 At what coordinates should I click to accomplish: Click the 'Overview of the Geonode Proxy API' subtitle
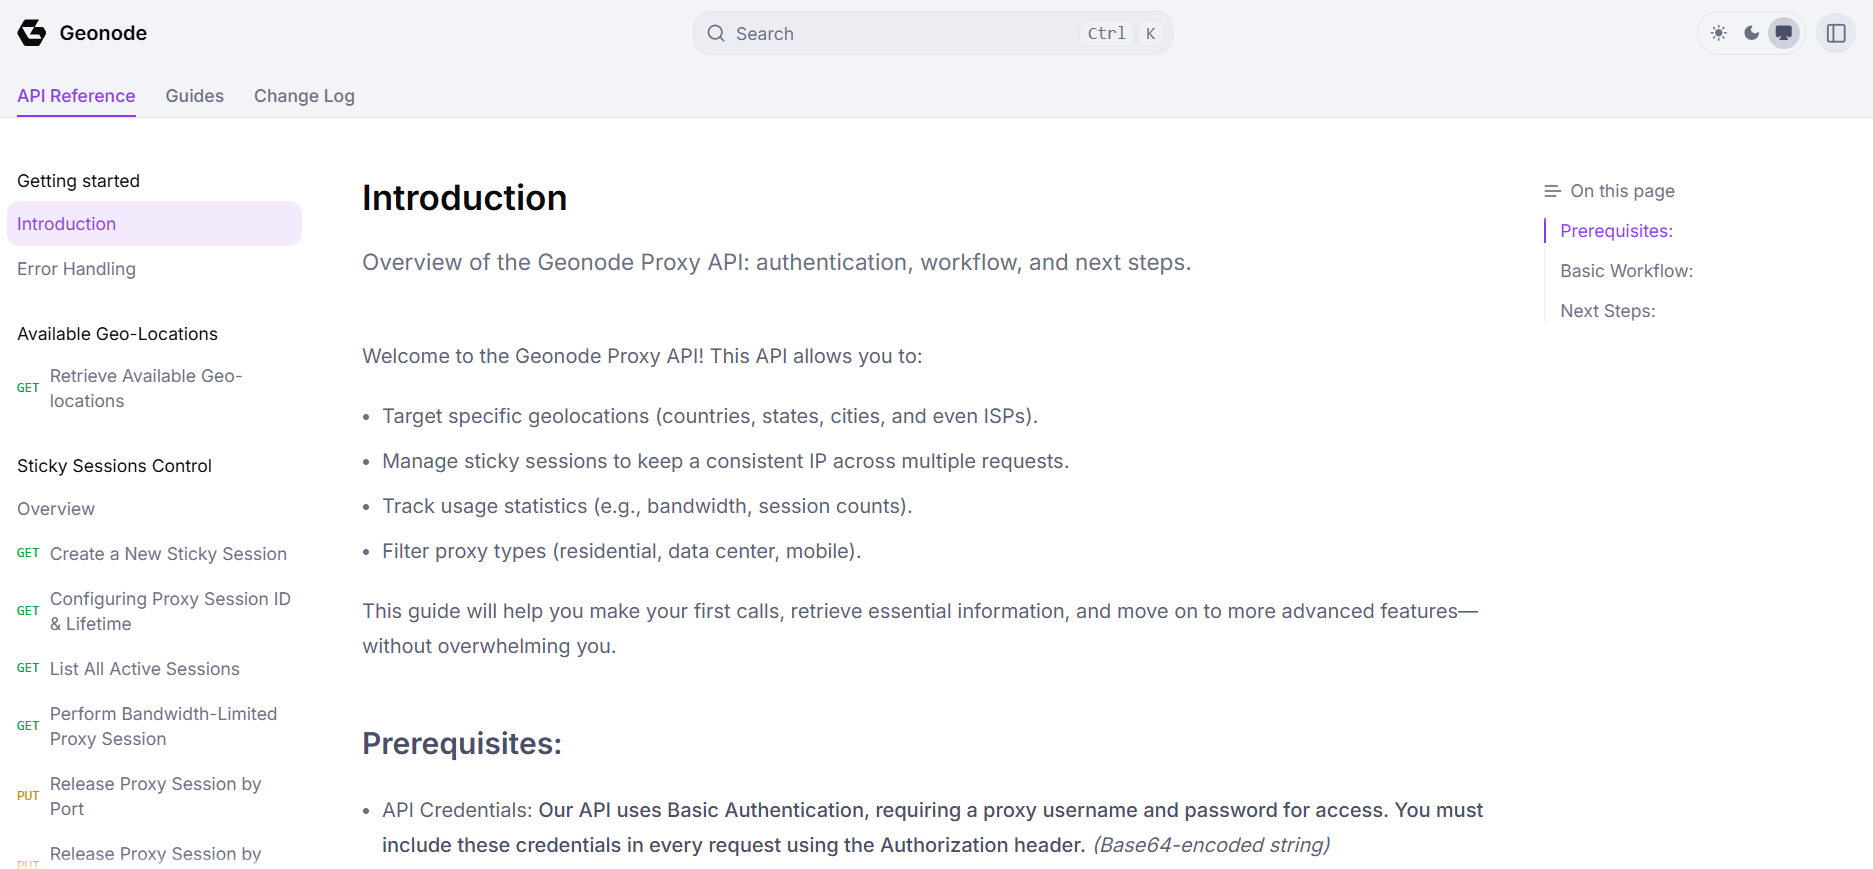click(x=776, y=262)
